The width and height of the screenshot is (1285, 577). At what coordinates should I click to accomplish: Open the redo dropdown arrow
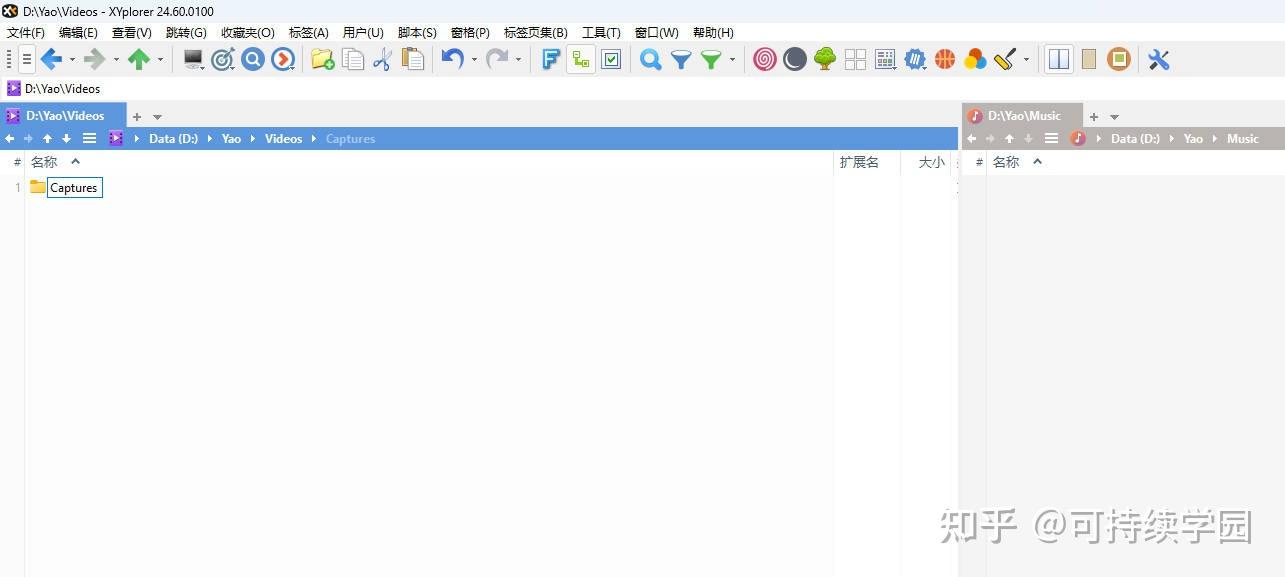[x=518, y=59]
